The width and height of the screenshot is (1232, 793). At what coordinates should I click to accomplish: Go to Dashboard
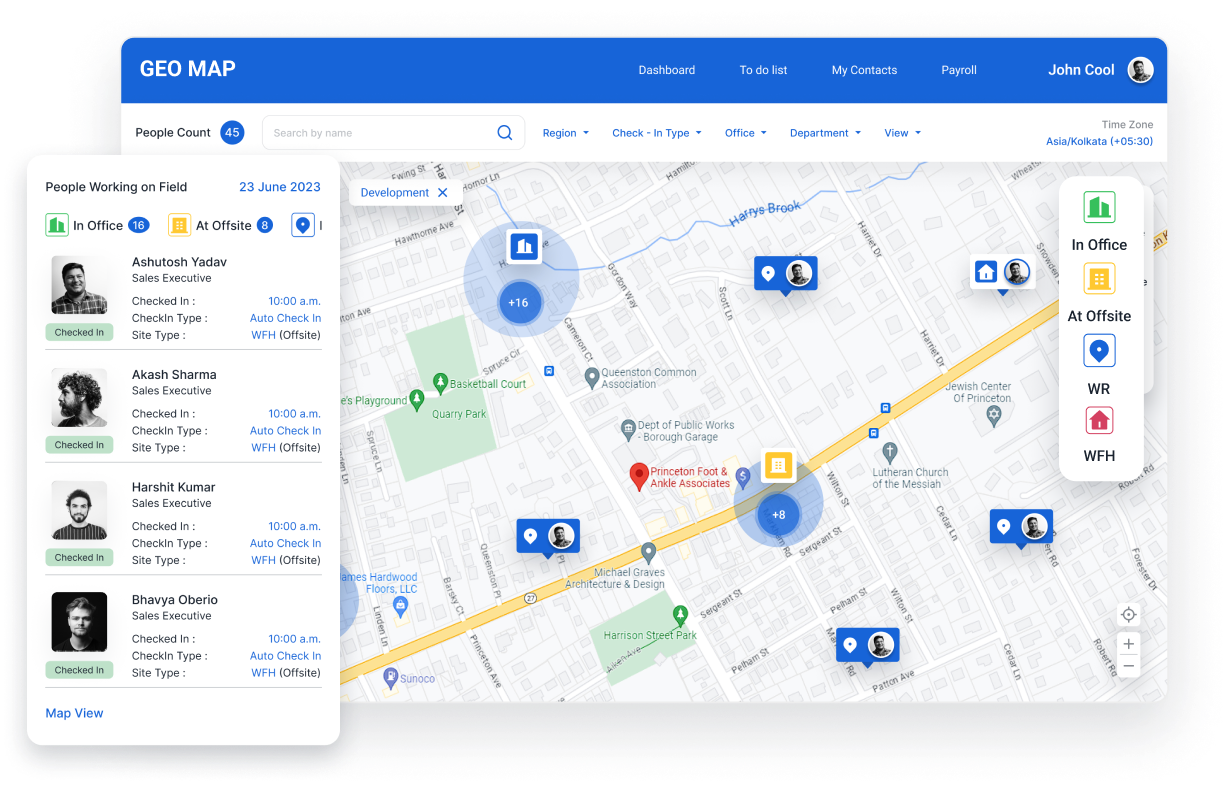tap(667, 70)
